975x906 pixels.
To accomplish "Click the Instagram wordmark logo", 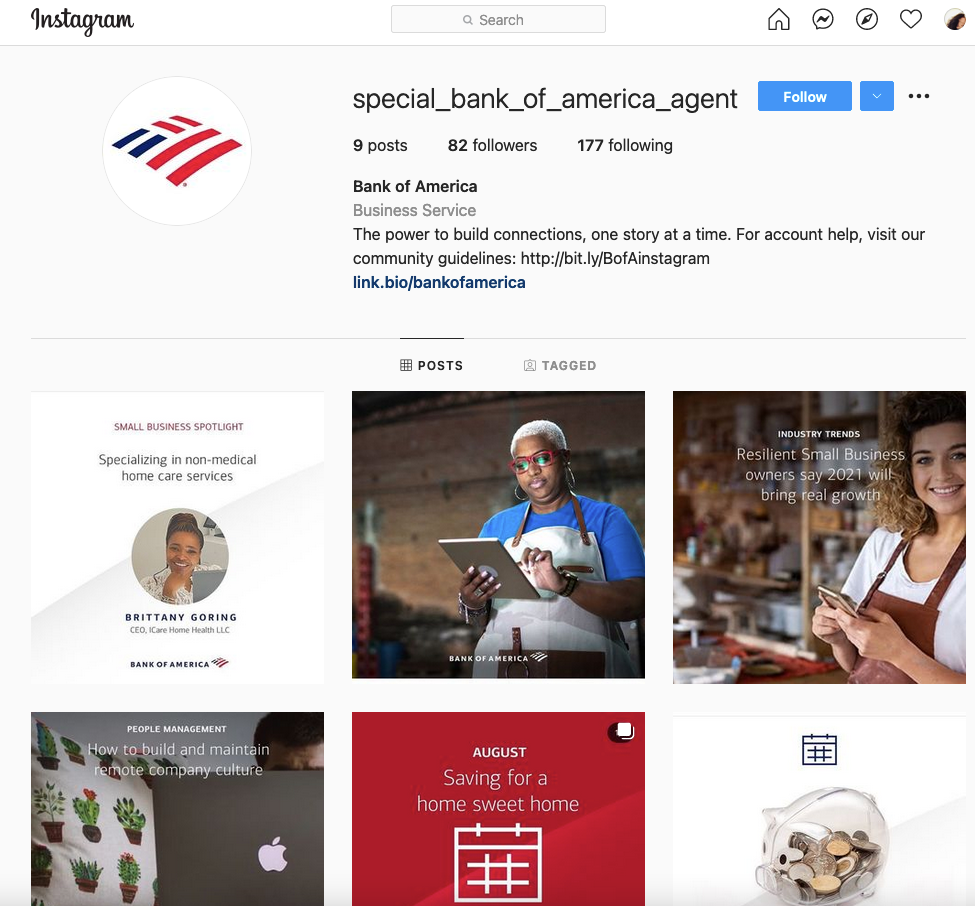I will tap(82, 21).
